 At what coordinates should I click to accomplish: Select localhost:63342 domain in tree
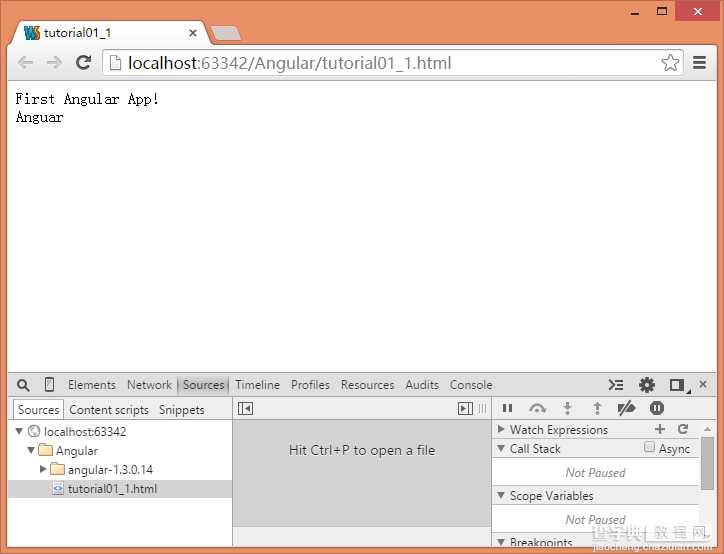(85, 432)
